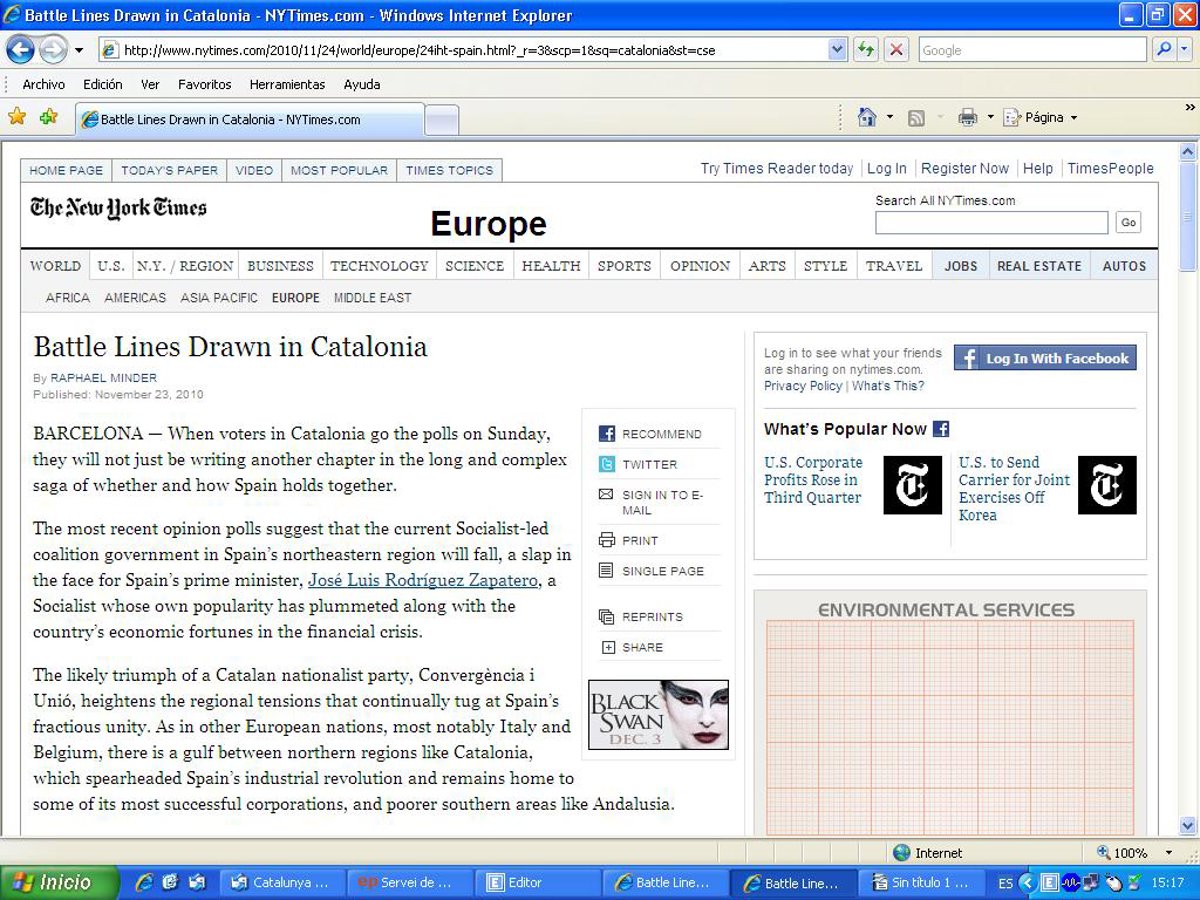
Task: Click the Facebook Recommend icon
Action: click(x=607, y=434)
